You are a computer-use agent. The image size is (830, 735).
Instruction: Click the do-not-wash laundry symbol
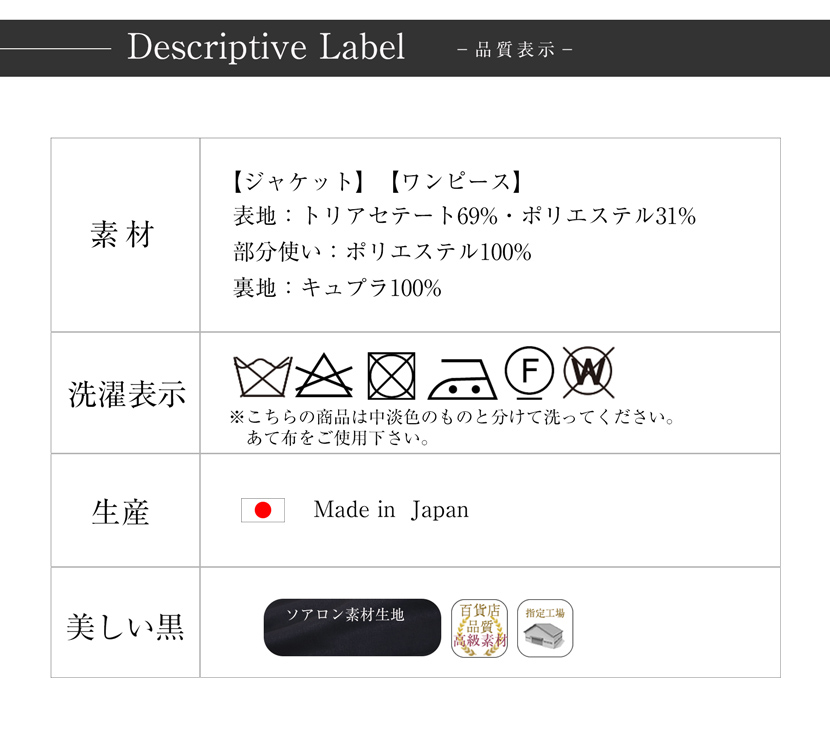(x=263, y=376)
